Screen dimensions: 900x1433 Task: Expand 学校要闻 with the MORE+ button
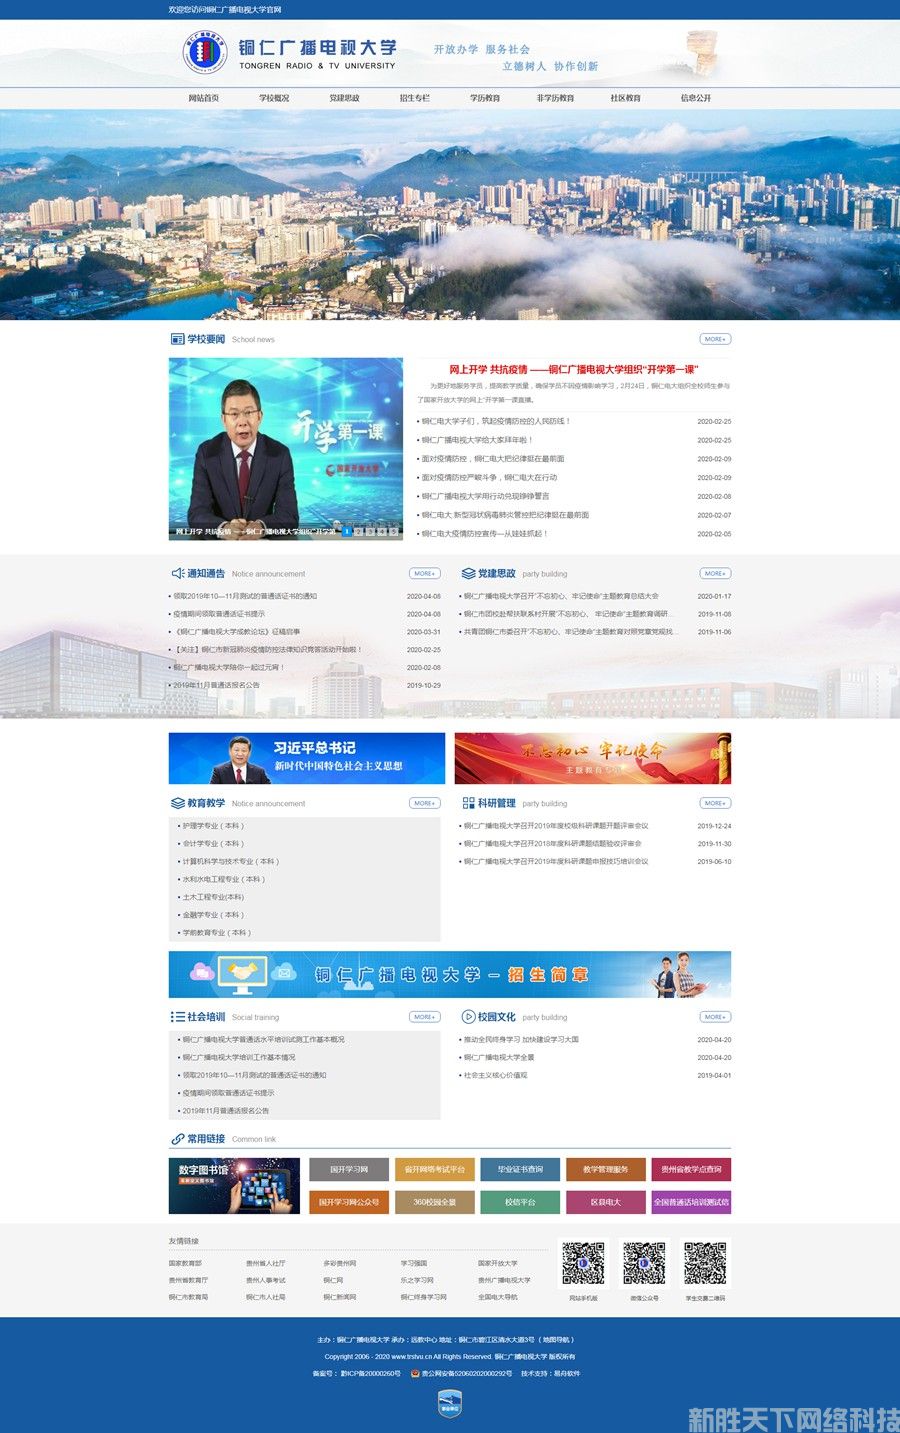pos(715,339)
